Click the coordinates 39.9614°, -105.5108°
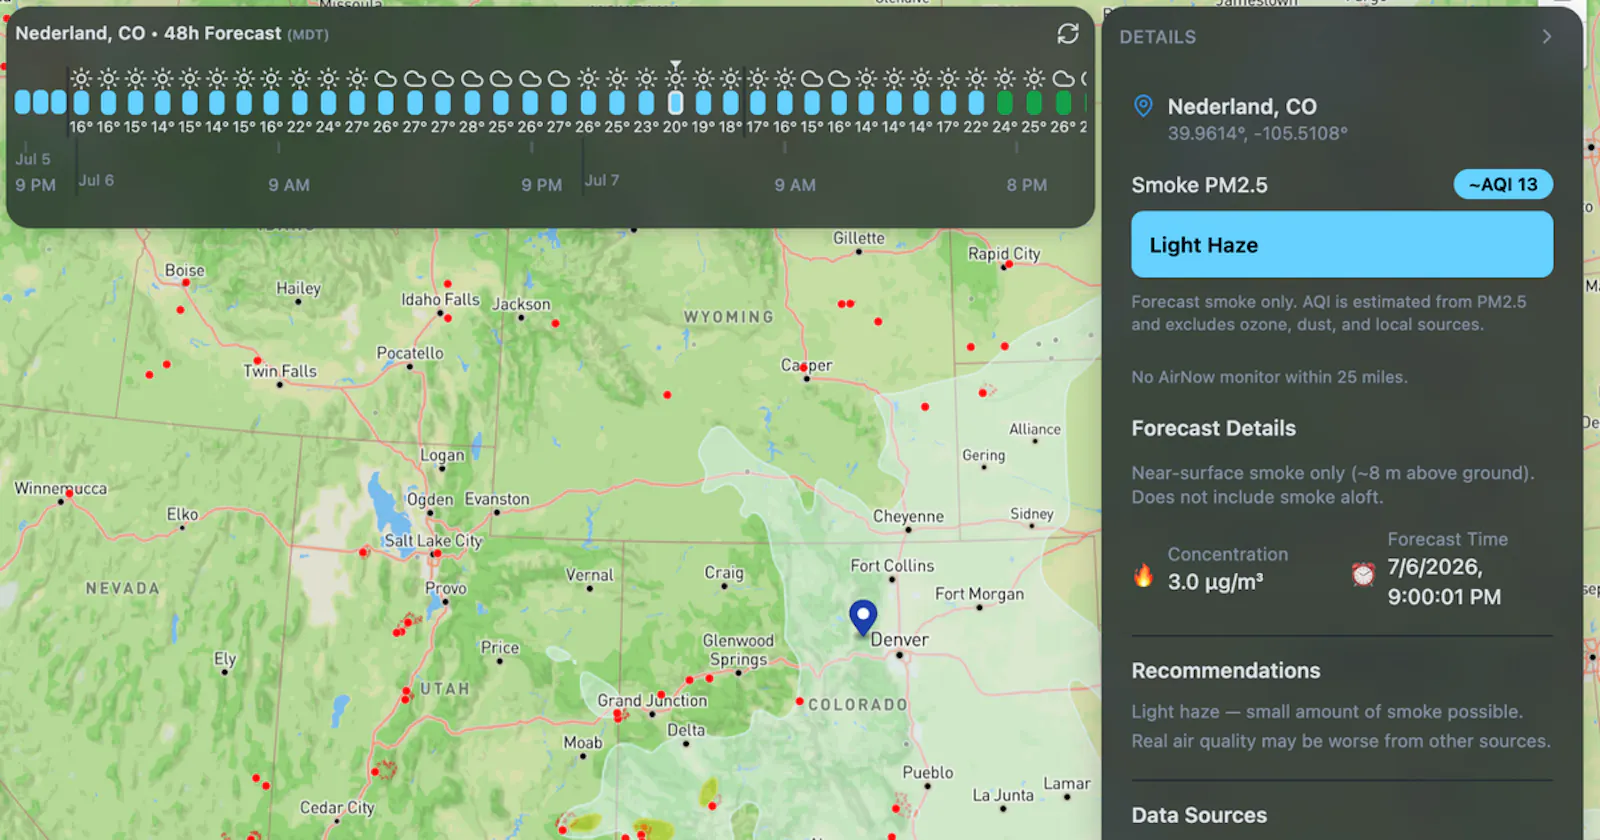This screenshot has width=1600, height=840. point(1258,133)
